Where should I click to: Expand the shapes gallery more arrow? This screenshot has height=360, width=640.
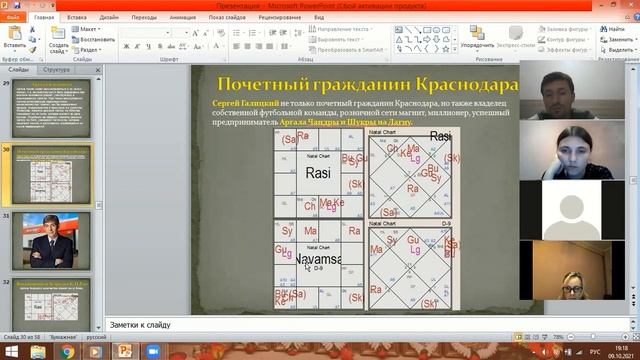455,49
